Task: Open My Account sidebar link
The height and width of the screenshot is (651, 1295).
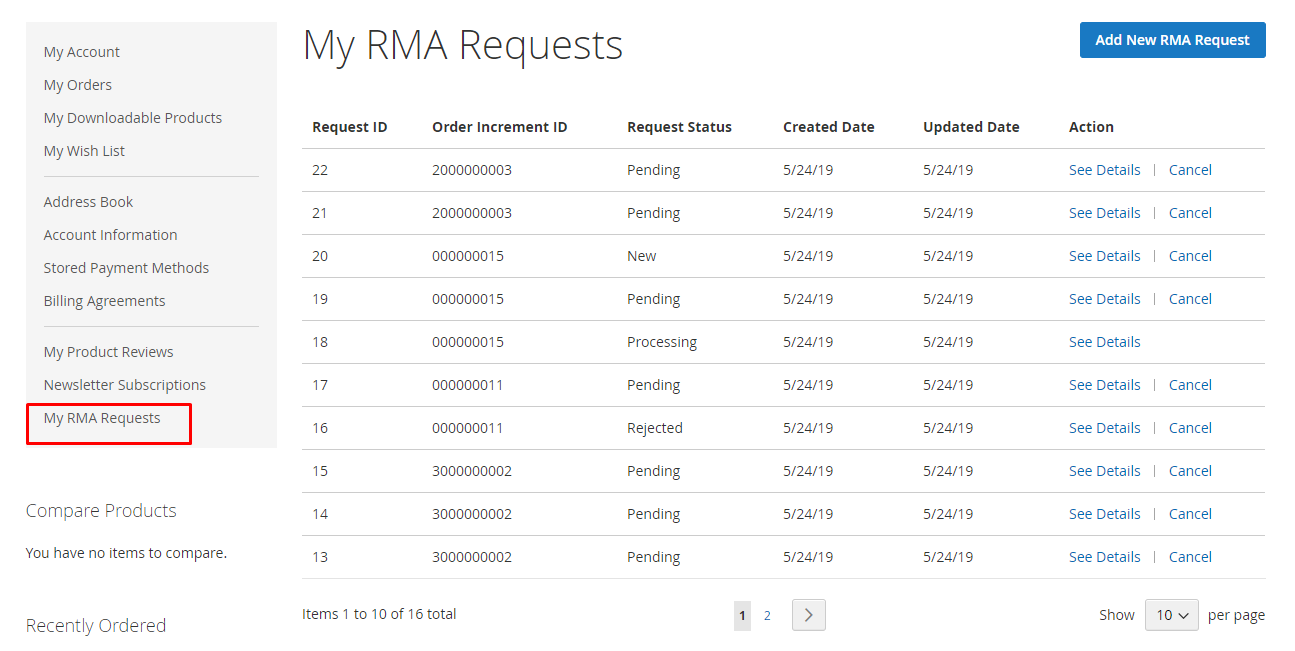Action: click(x=82, y=52)
